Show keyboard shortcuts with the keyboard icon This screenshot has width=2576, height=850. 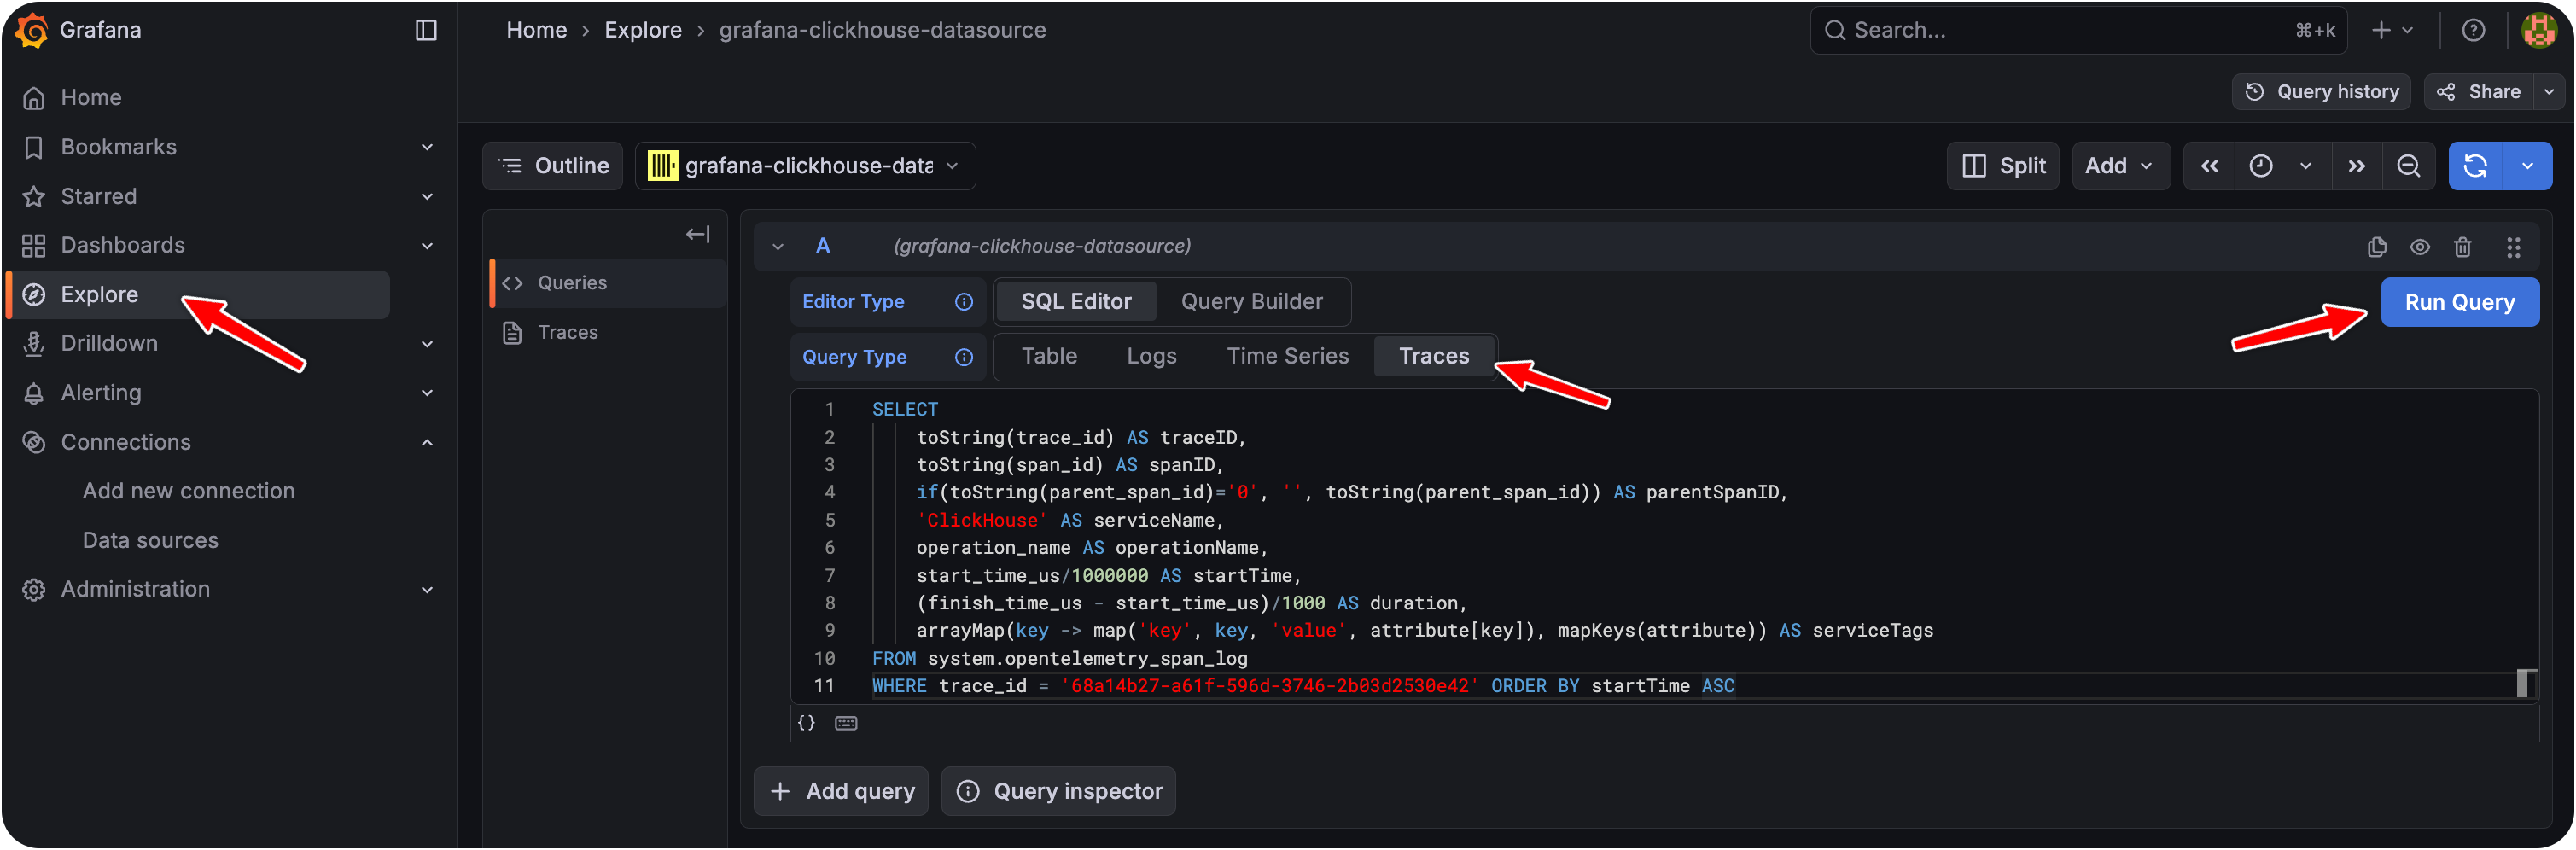[845, 722]
